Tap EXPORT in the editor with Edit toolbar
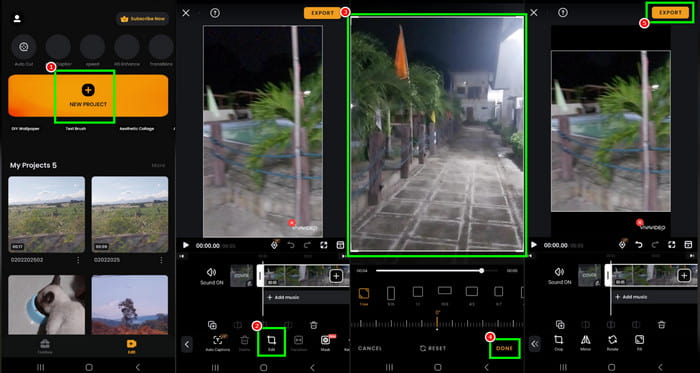The height and width of the screenshot is (373, 700). (x=323, y=13)
